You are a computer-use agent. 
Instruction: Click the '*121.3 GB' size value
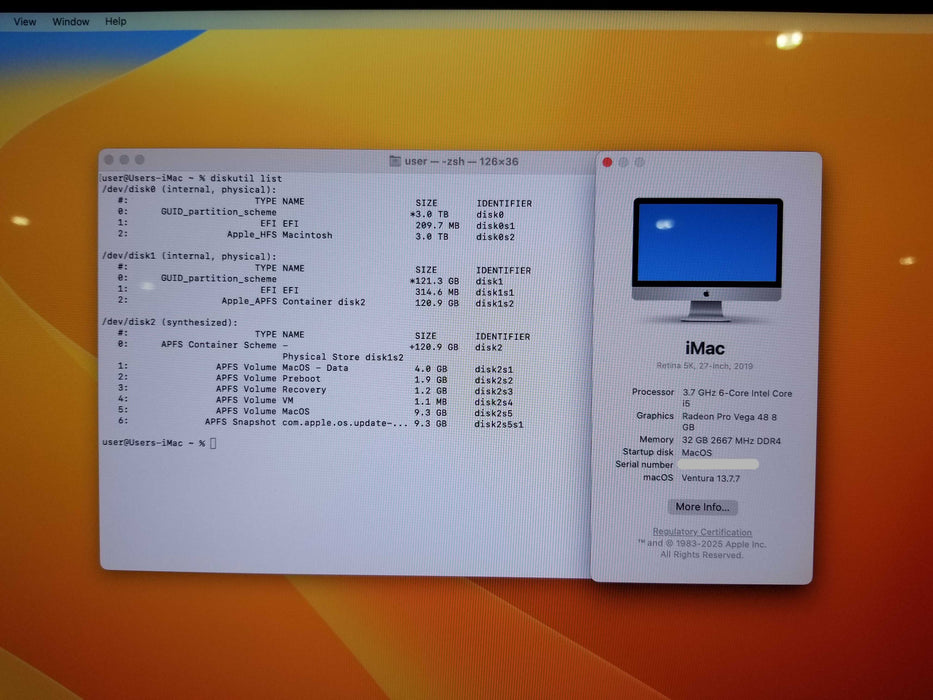(x=434, y=281)
